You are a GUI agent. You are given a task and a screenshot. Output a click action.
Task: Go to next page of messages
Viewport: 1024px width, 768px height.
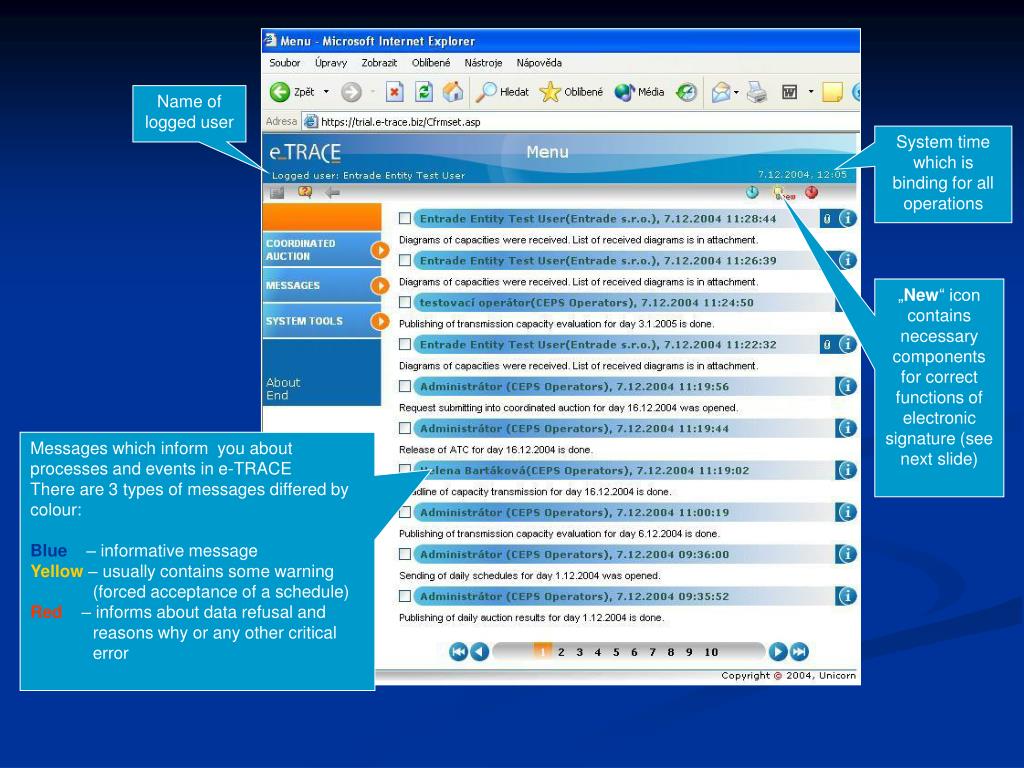tap(778, 651)
